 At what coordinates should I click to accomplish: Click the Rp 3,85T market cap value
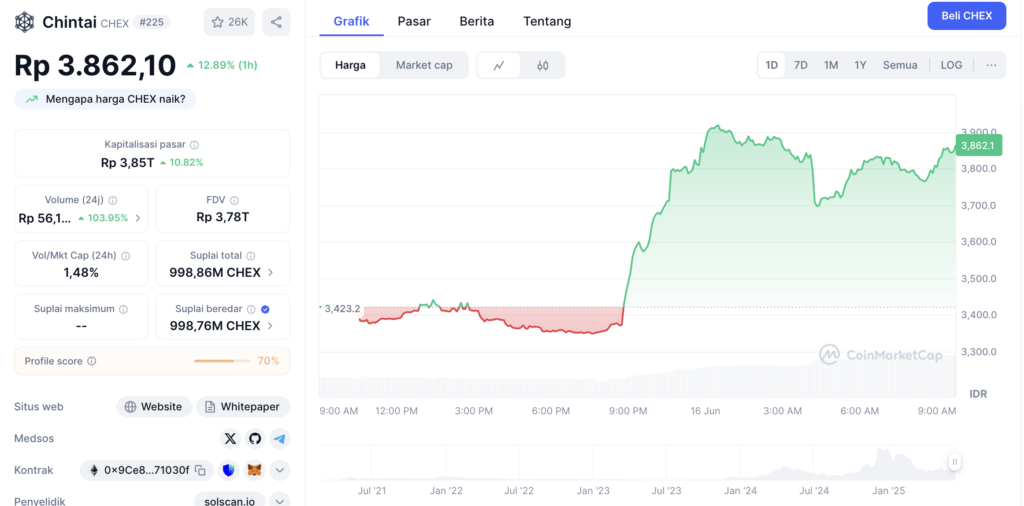point(127,163)
